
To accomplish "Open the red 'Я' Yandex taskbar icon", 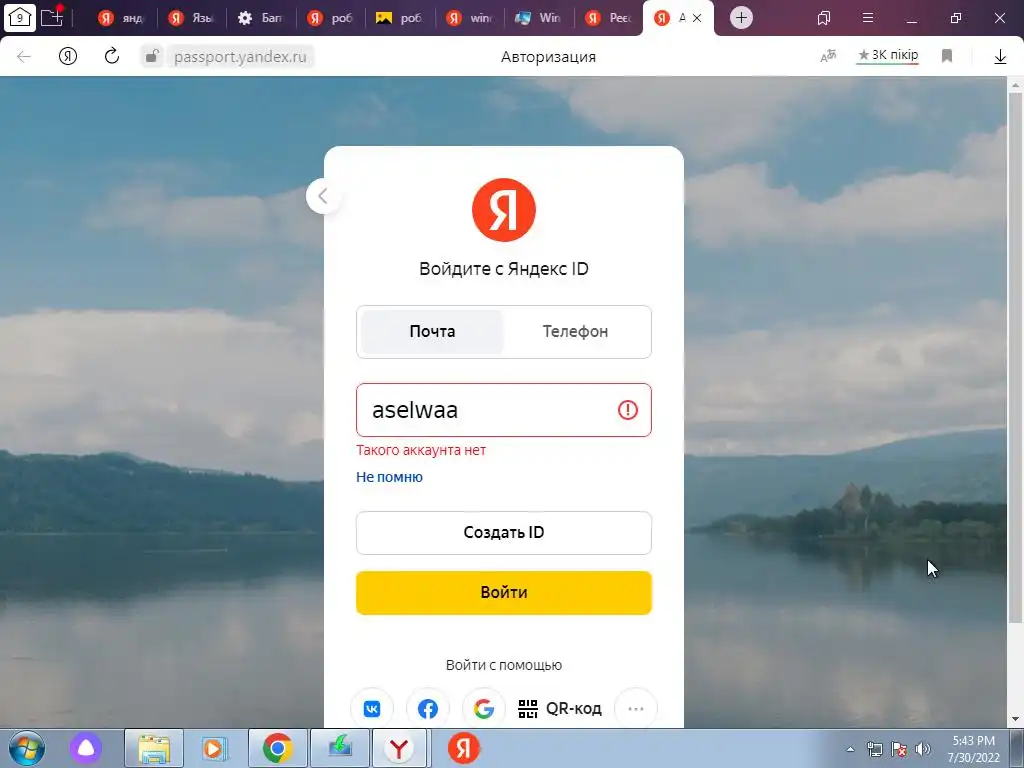I will click(463, 748).
